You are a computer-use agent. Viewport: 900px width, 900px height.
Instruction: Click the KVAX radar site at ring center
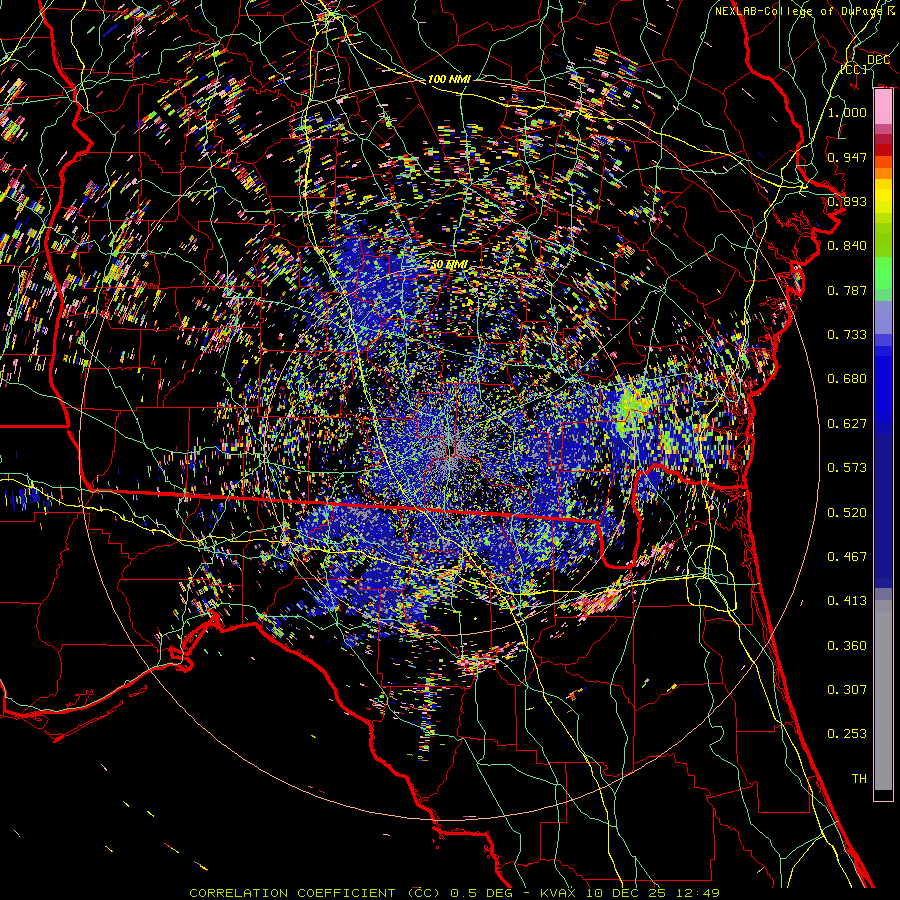pos(450,449)
